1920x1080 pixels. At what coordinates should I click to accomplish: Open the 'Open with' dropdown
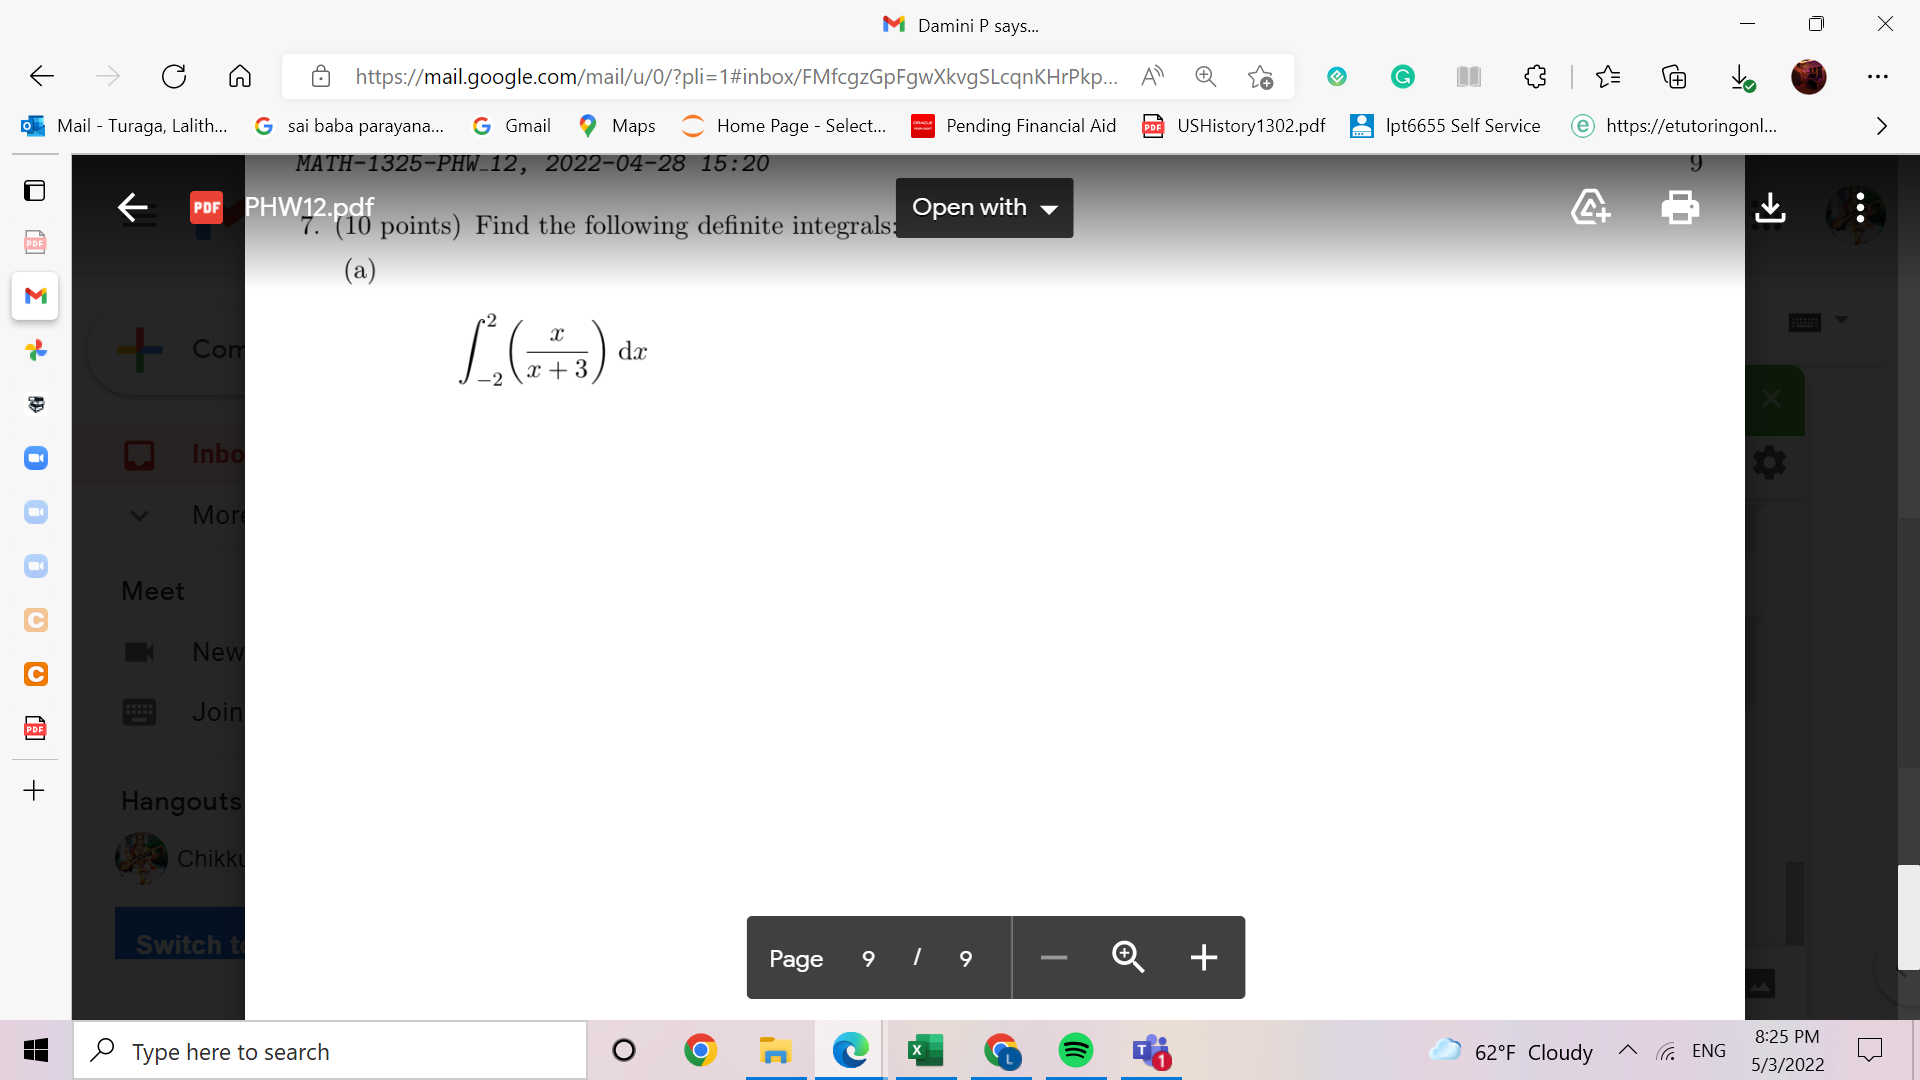(984, 207)
